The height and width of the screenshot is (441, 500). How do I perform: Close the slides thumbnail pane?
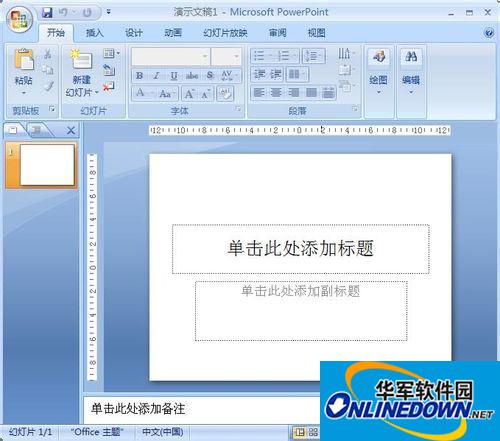(x=71, y=130)
